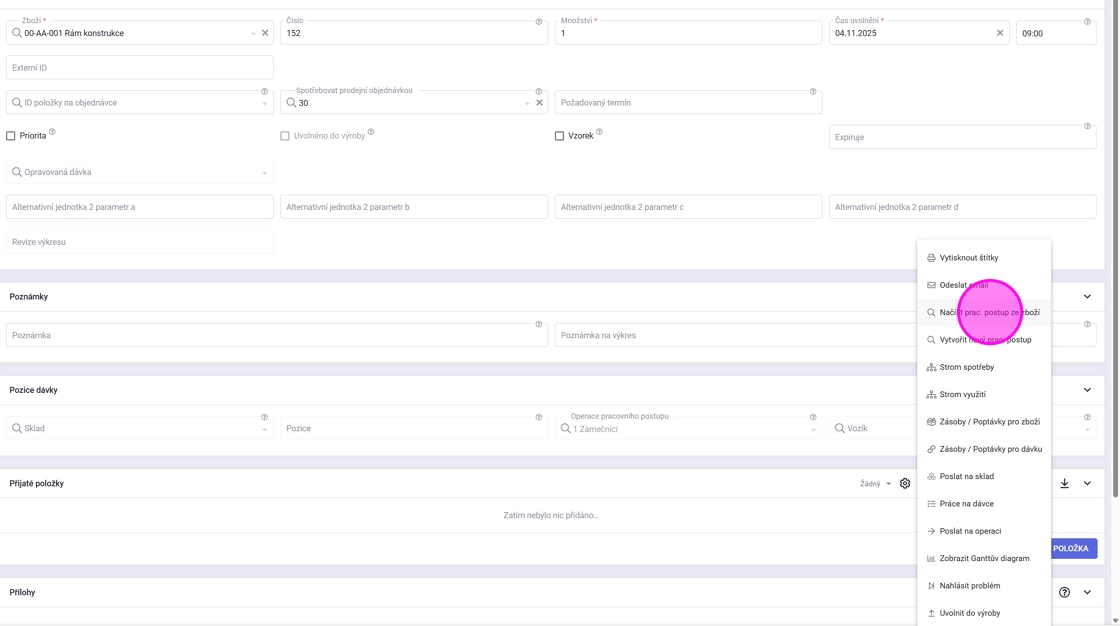Screen dimensions: 1120x626
Task: Clear Spotřebovat prodejní objednávkou value with X
Action: (x=539, y=103)
